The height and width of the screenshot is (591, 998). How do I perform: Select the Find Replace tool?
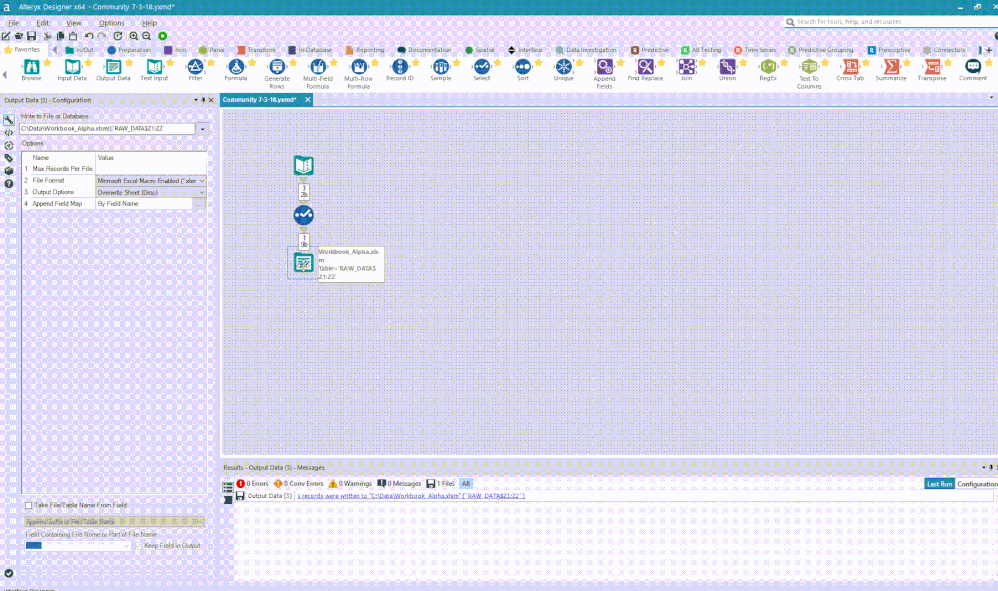tap(645, 70)
